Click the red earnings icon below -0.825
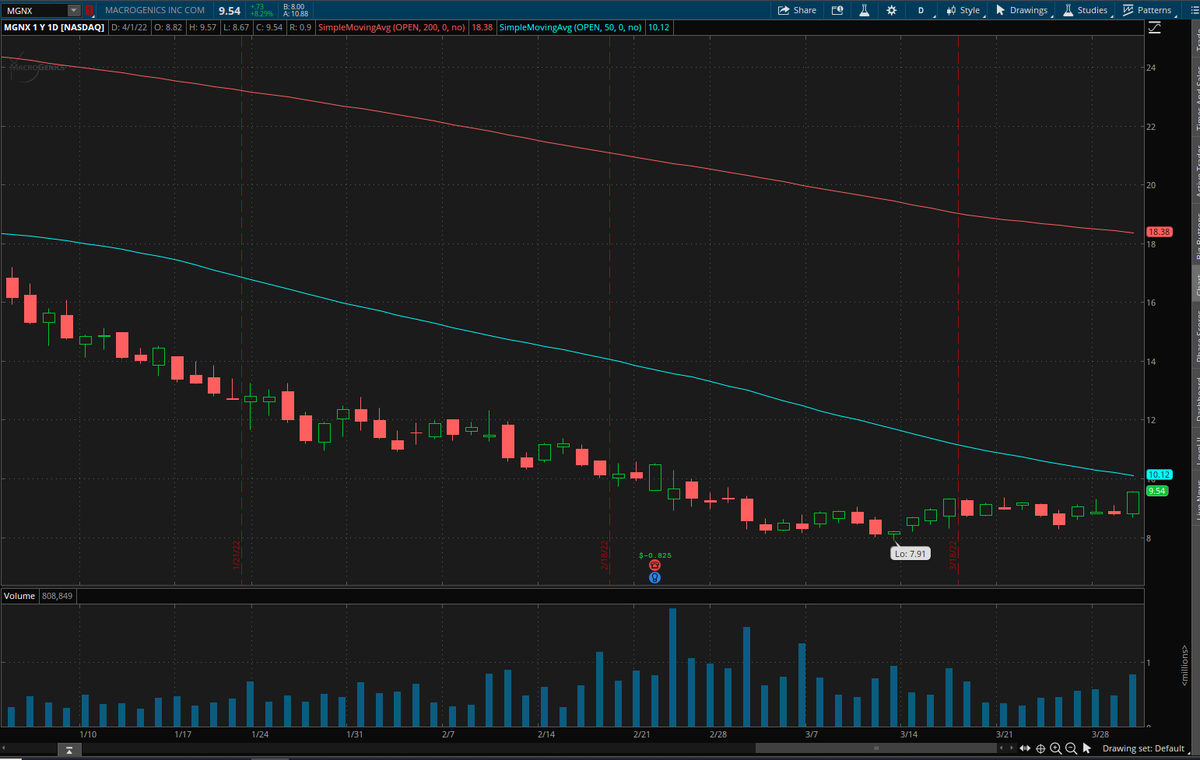The image size is (1200, 760). (x=654, y=565)
